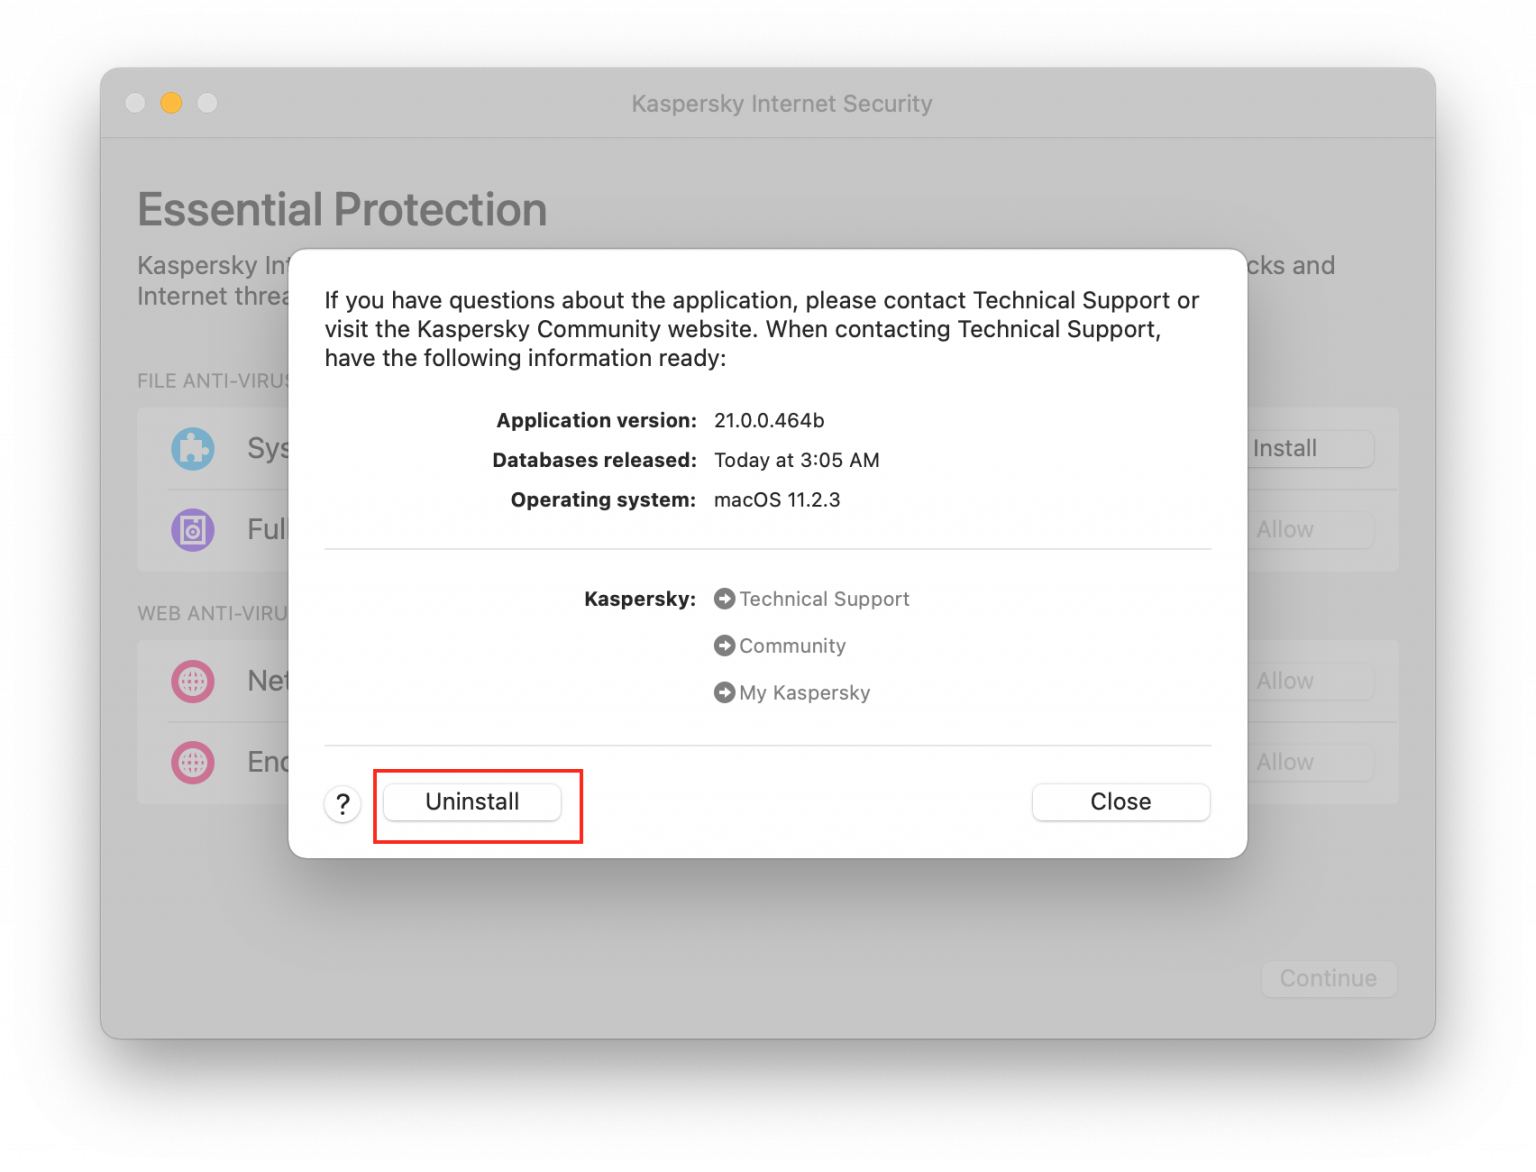This screenshot has height=1172, width=1536.
Task: Open the Technical Support link
Action: pos(824,598)
